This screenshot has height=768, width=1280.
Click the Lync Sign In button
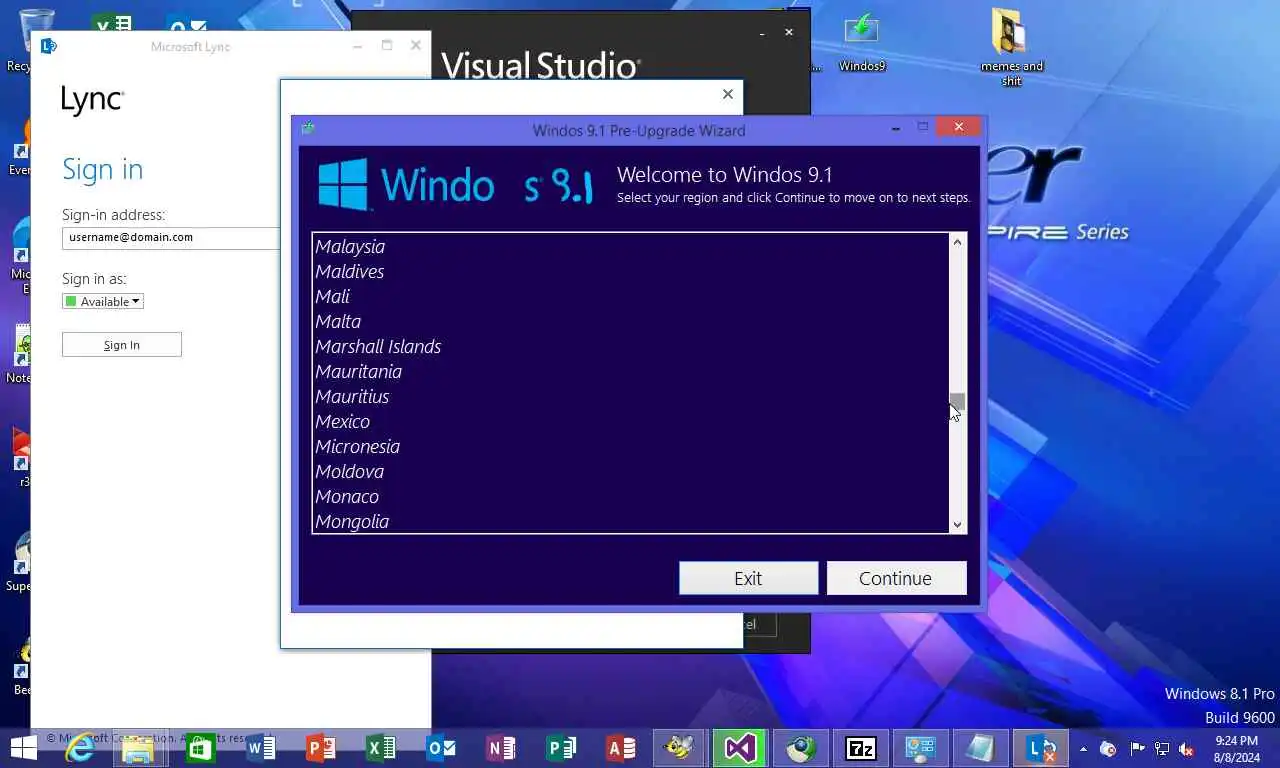[122, 345]
